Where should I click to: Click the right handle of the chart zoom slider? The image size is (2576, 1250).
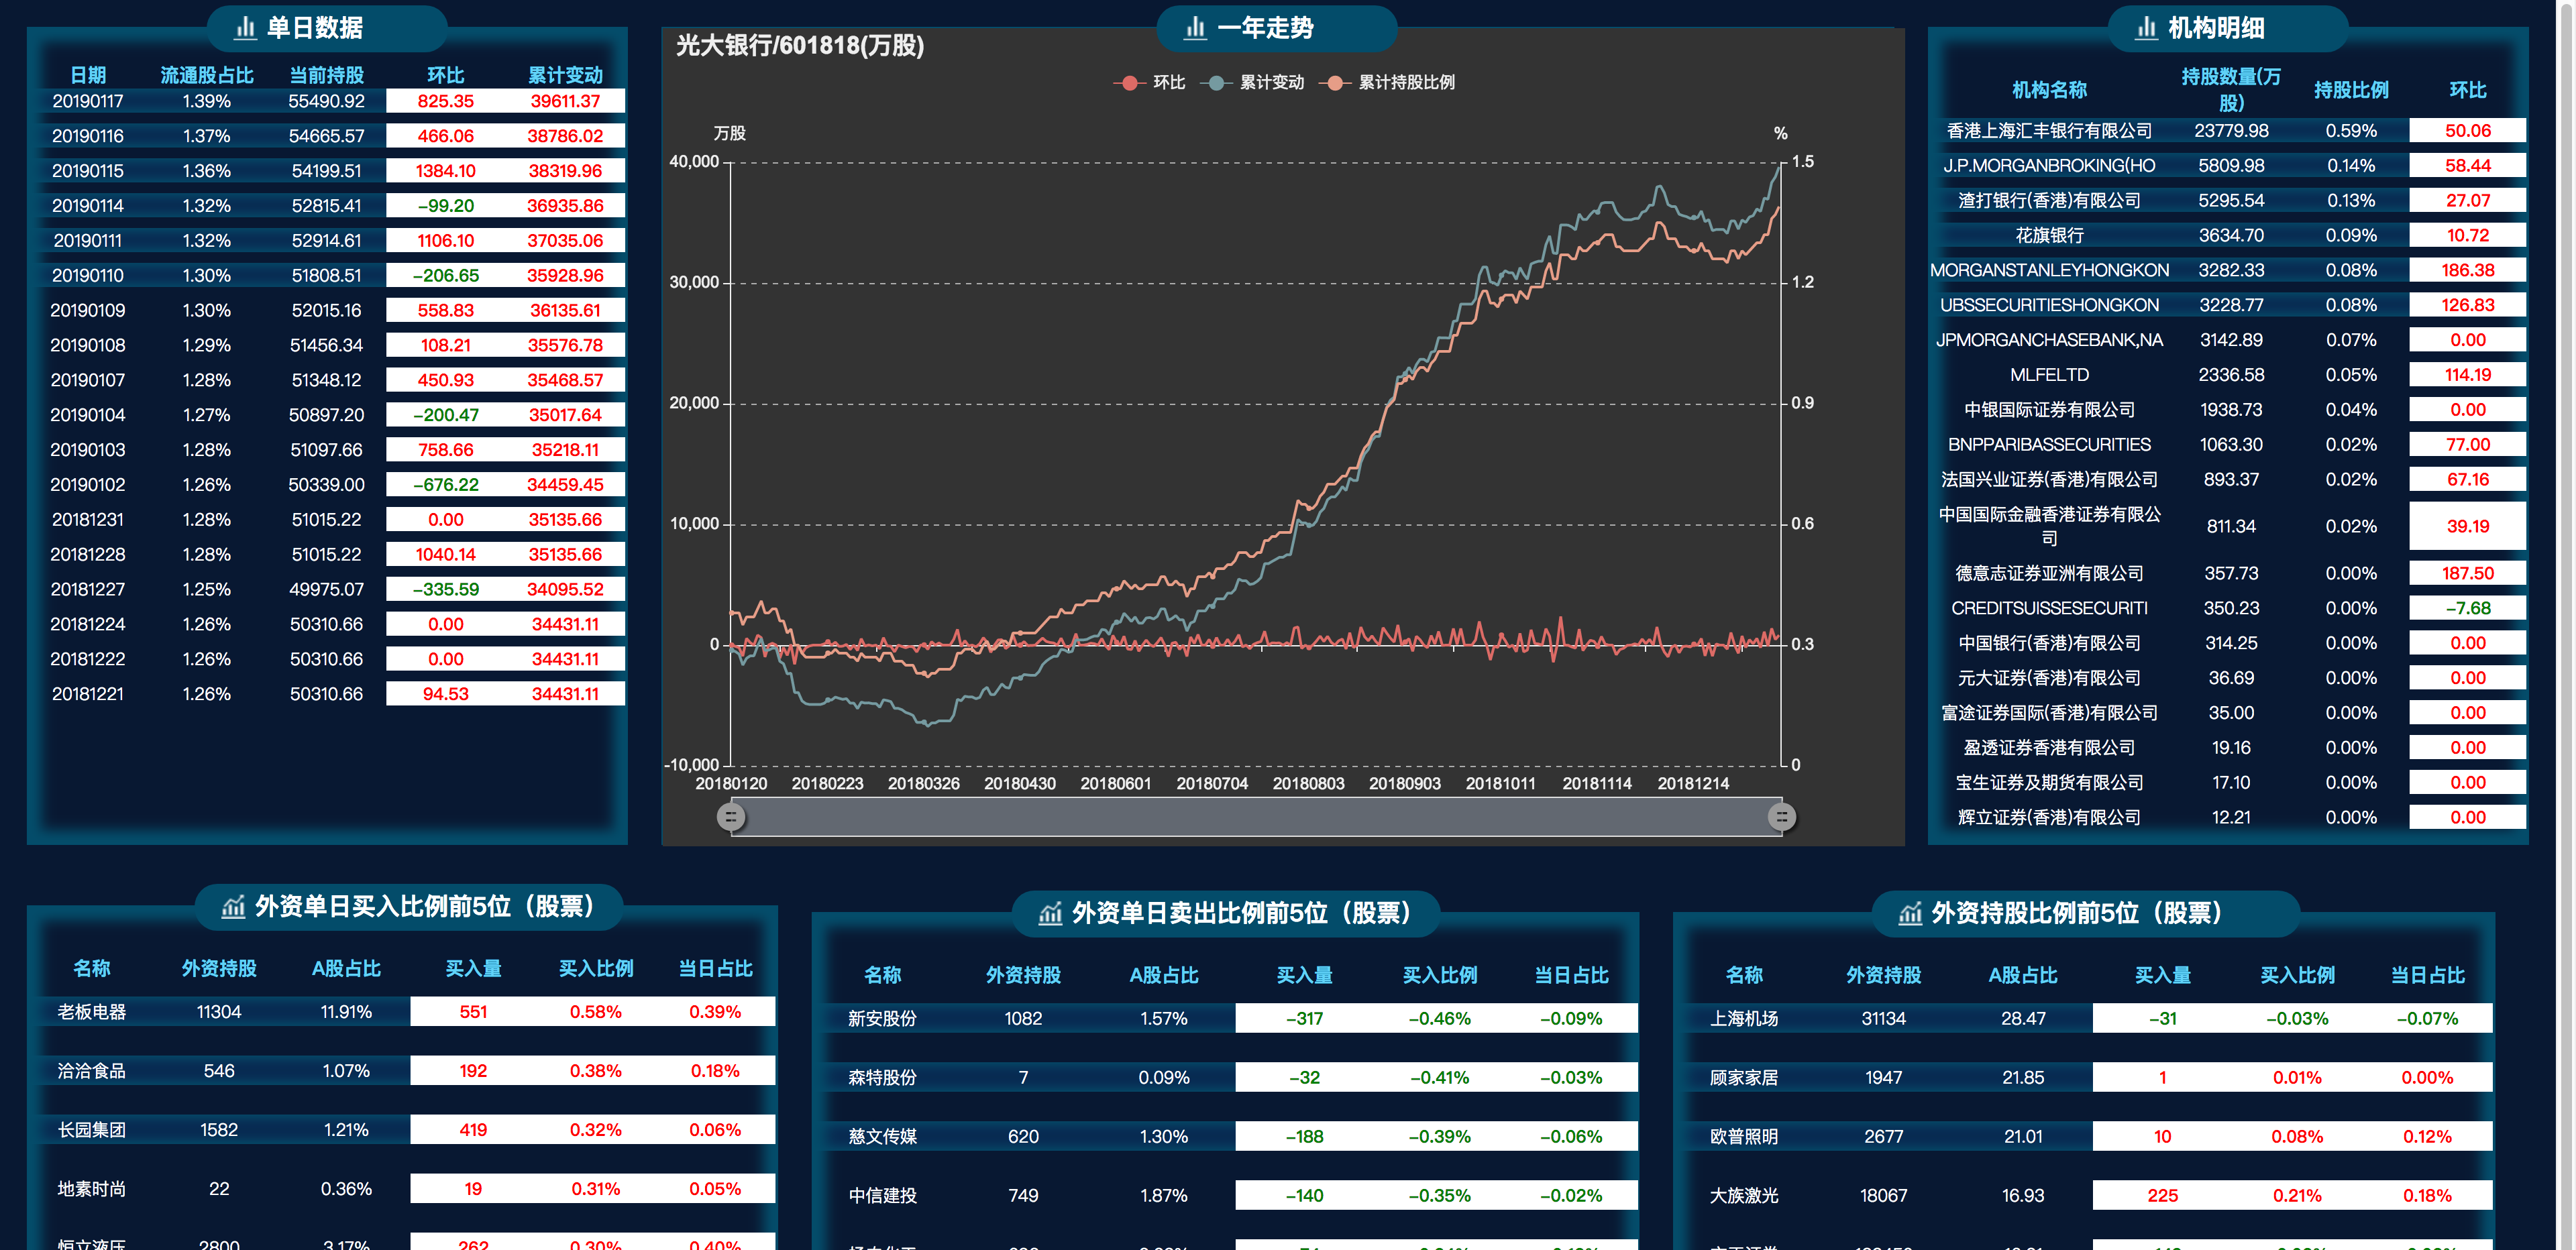tap(1782, 816)
